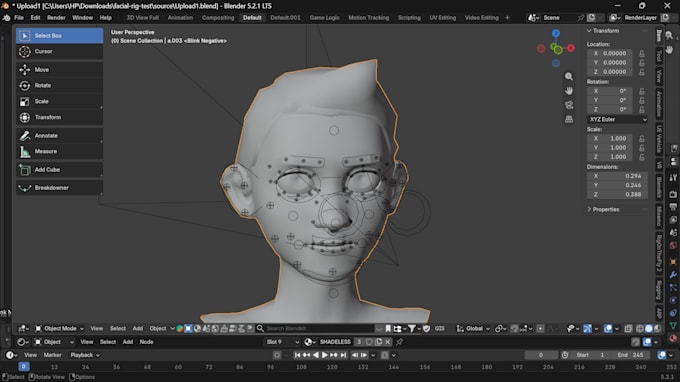The image size is (680, 382).
Task: Choose the Move tool
Action: (x=59, y=70)
